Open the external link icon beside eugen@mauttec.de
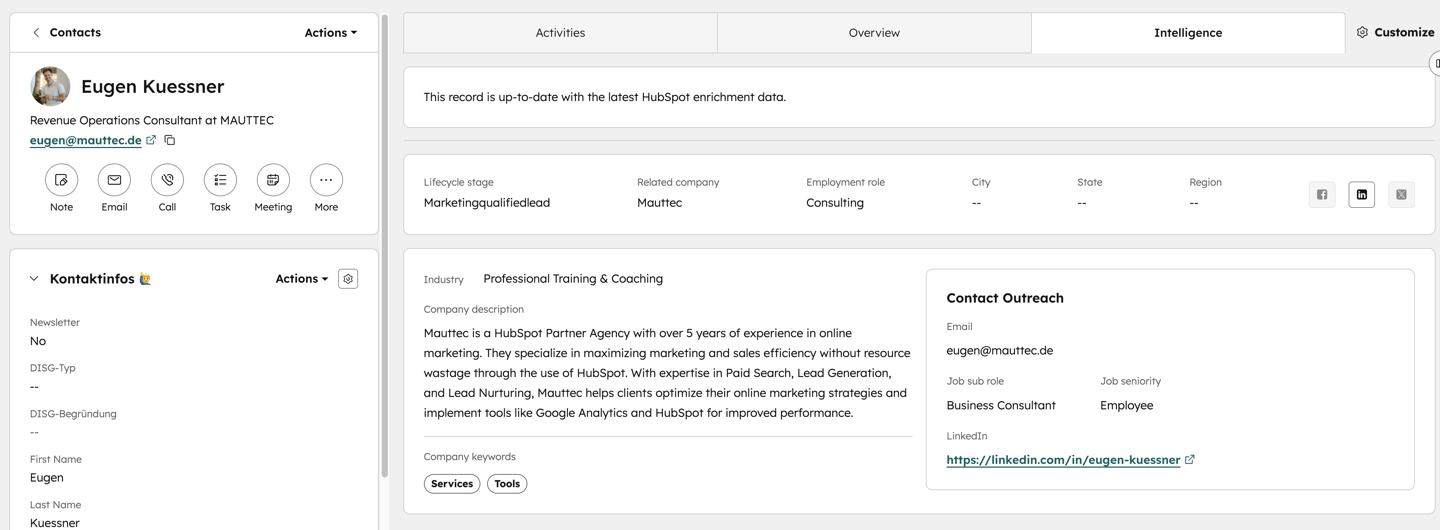This screenshot has width=1440, height=530. tap(151, 140)
